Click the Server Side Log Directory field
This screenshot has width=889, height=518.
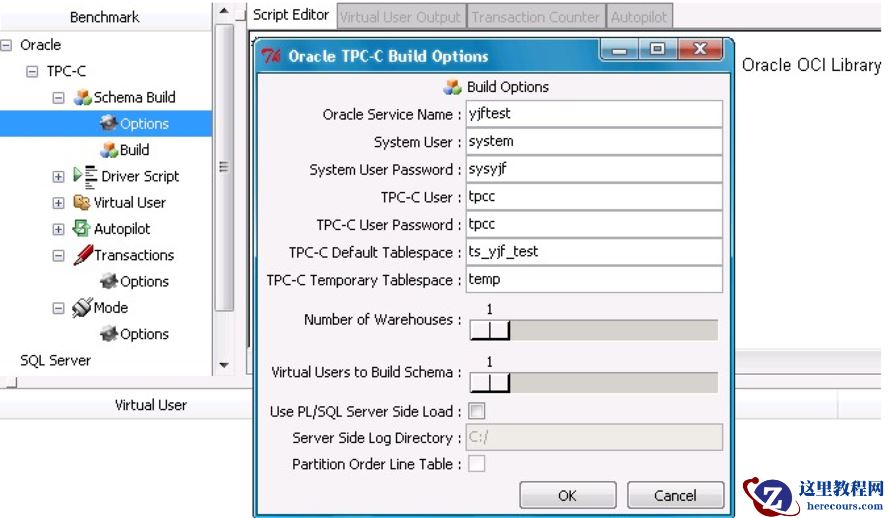(x=594, y=437)
